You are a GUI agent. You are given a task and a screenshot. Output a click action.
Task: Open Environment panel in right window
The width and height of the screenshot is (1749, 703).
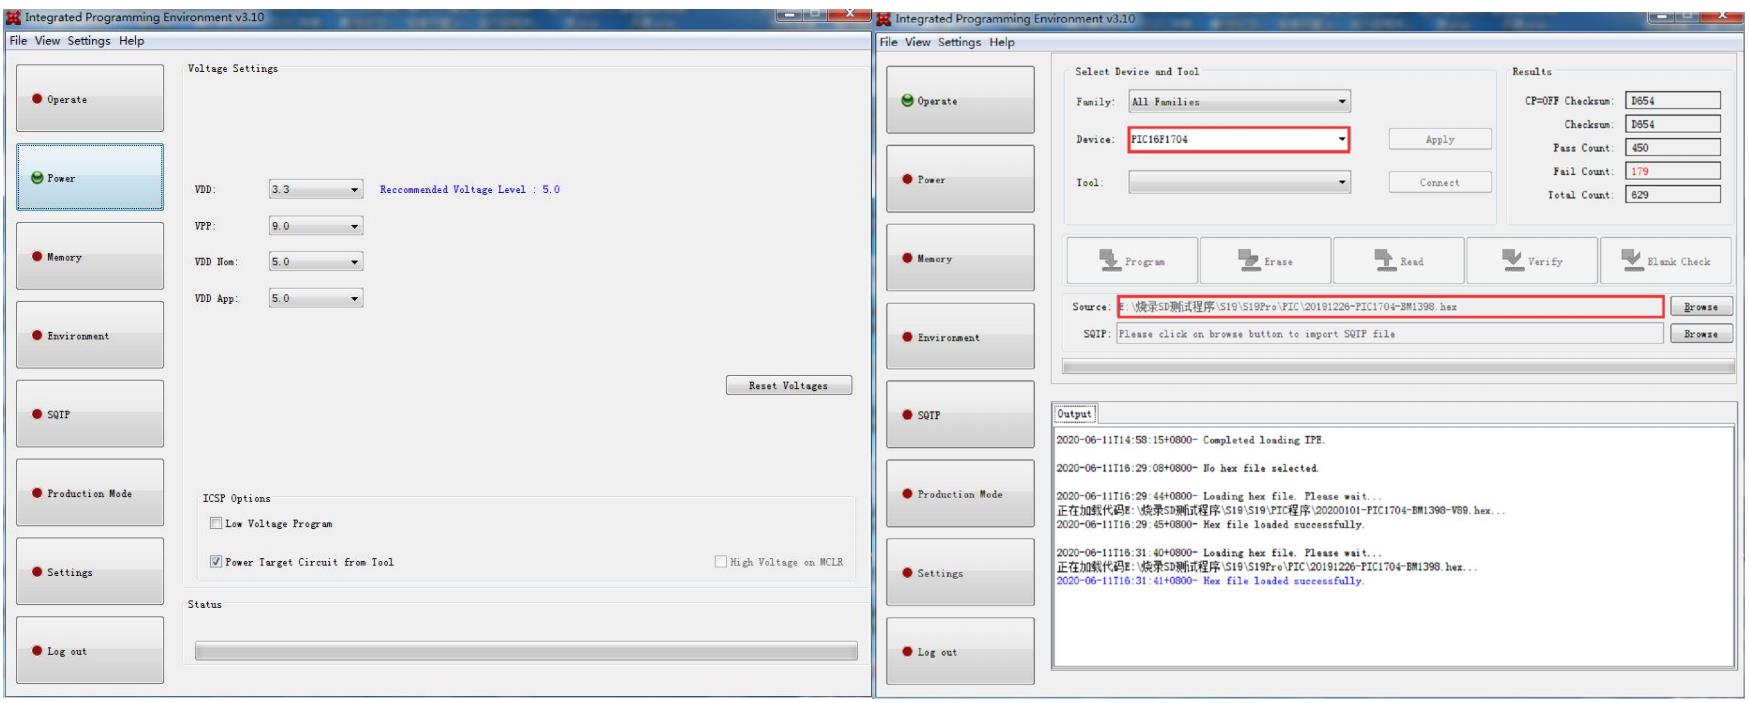tap(960, 336)
